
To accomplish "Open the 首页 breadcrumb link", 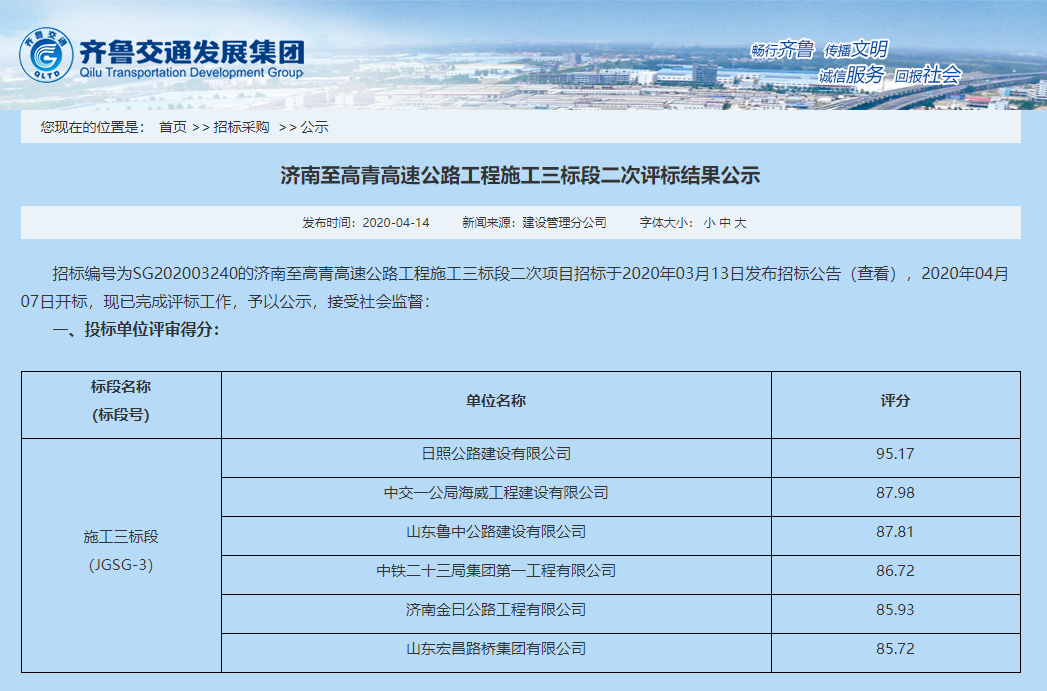I will 172,127.
